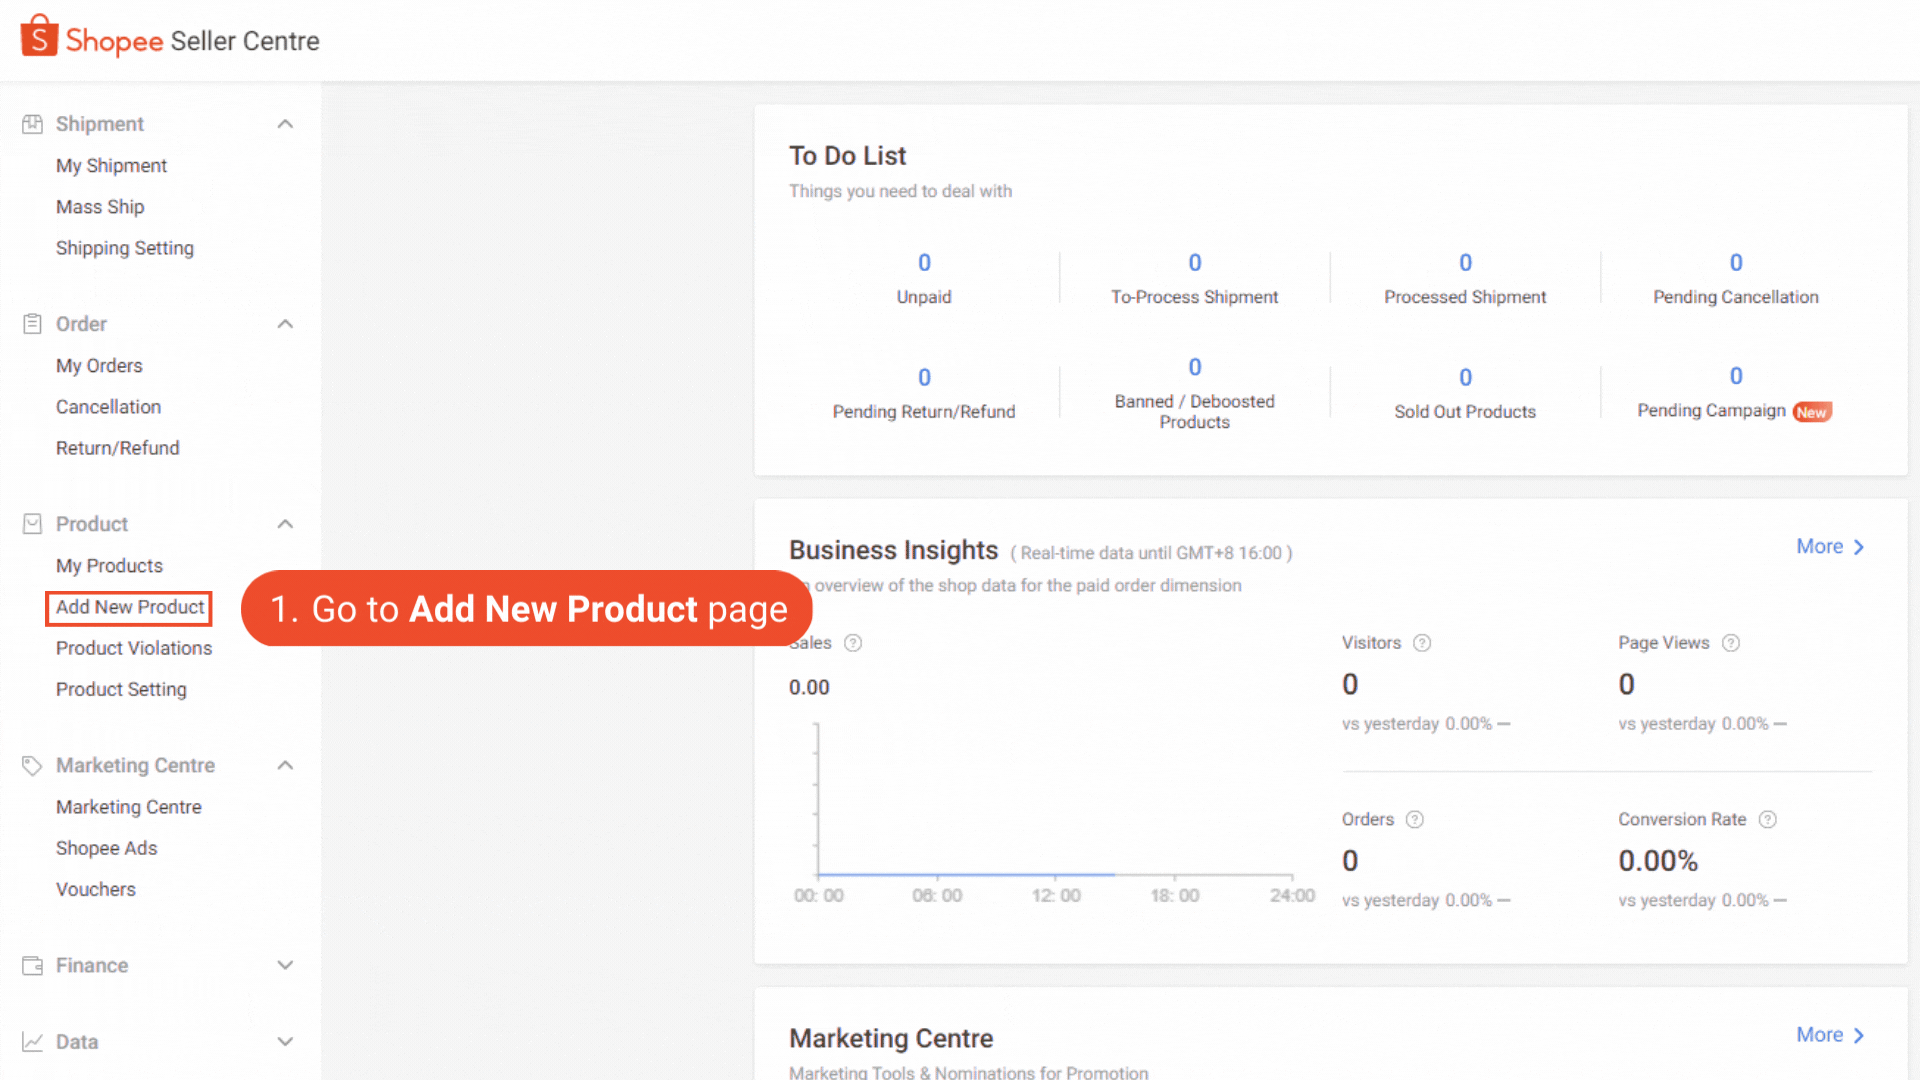1920x1080 pixels.
Task: Click the Visitors question mark icon
Action: (1422, 643)
